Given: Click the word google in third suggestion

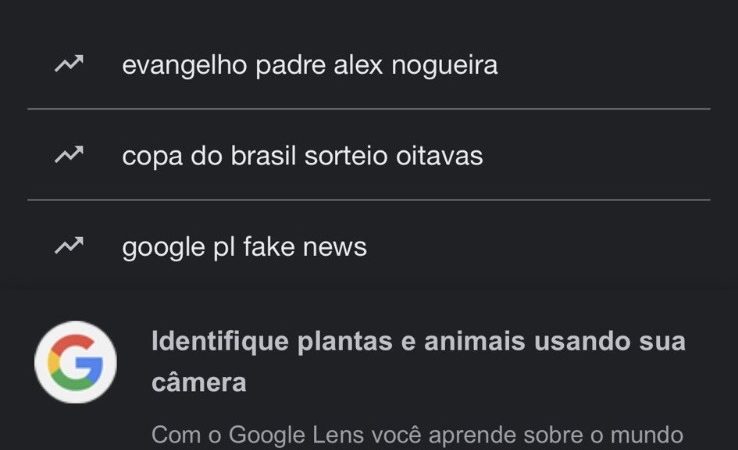Looking at the screenshot, I should pos(163,248).
